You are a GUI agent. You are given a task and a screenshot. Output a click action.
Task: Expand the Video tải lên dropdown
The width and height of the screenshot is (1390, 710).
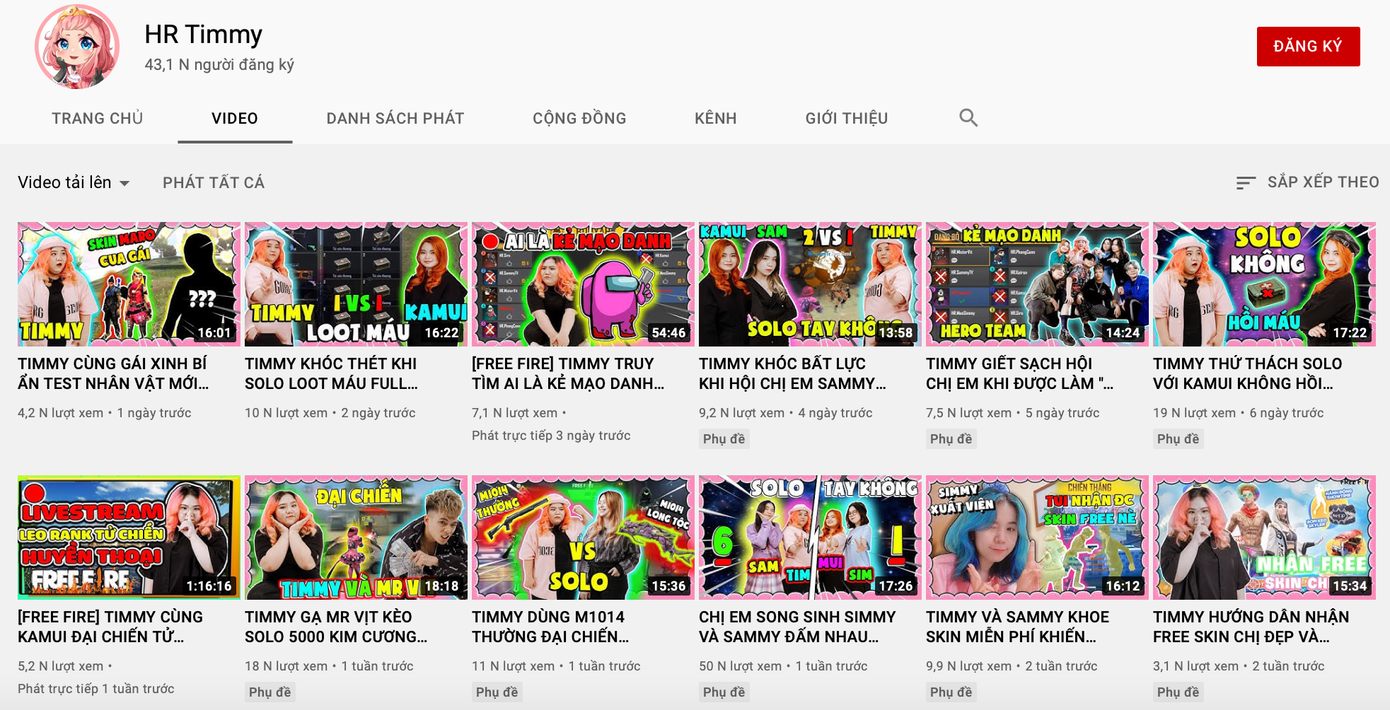73,182
